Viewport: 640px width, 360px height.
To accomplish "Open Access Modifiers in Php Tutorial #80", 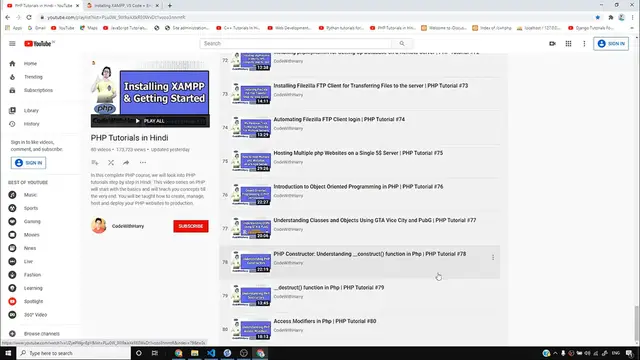I will click(325, 321).
